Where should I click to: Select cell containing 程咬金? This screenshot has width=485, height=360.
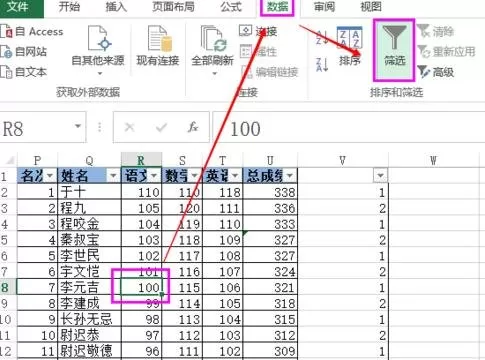(x=89, y=224)
